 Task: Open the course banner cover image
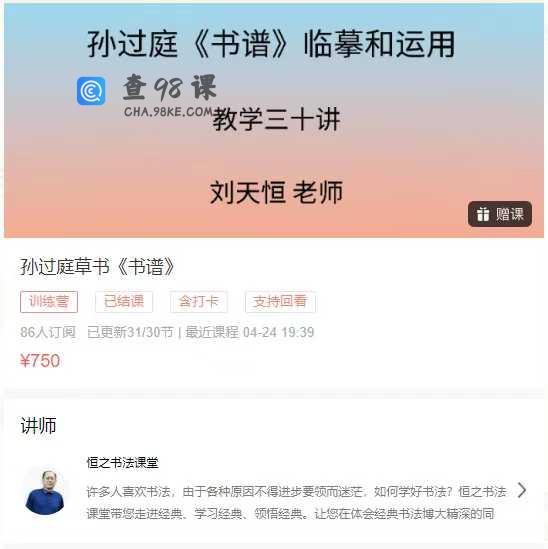(274, 121)
